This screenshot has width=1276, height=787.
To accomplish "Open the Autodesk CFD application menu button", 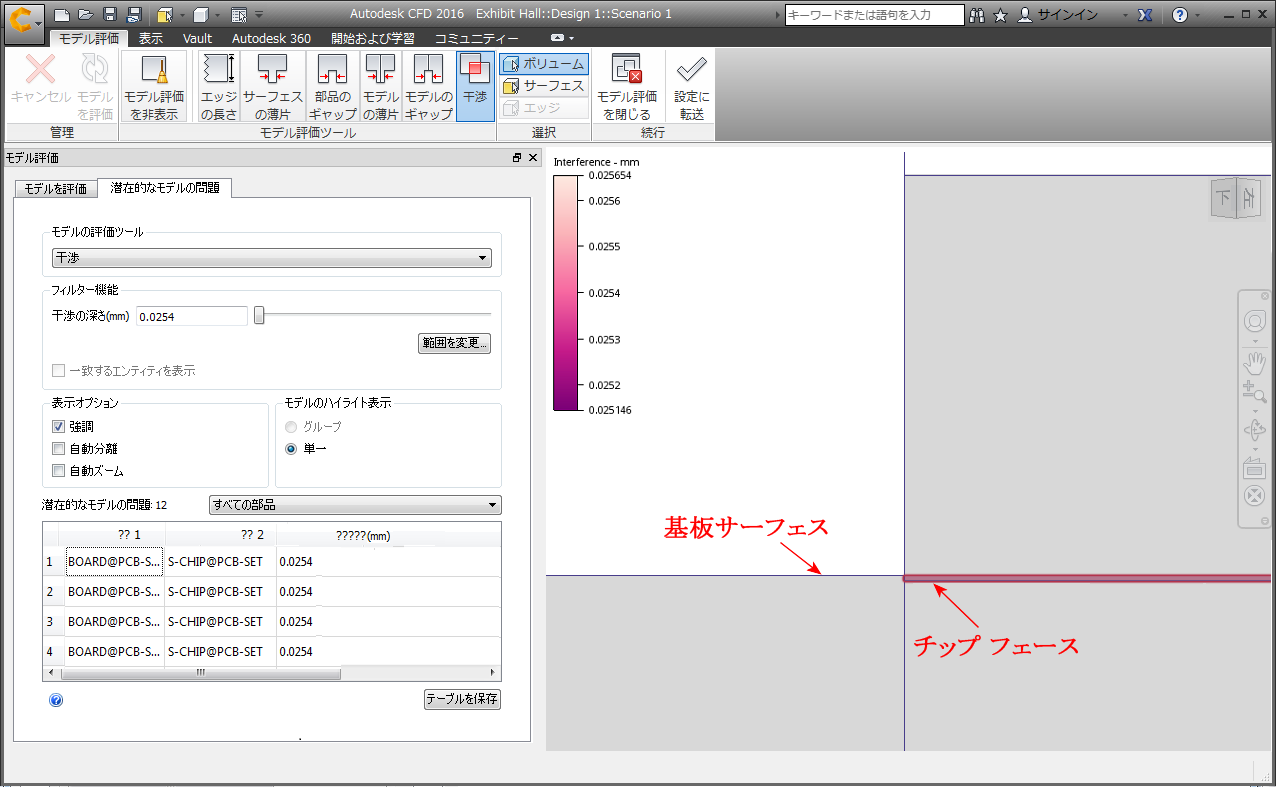I will point(23,22).
